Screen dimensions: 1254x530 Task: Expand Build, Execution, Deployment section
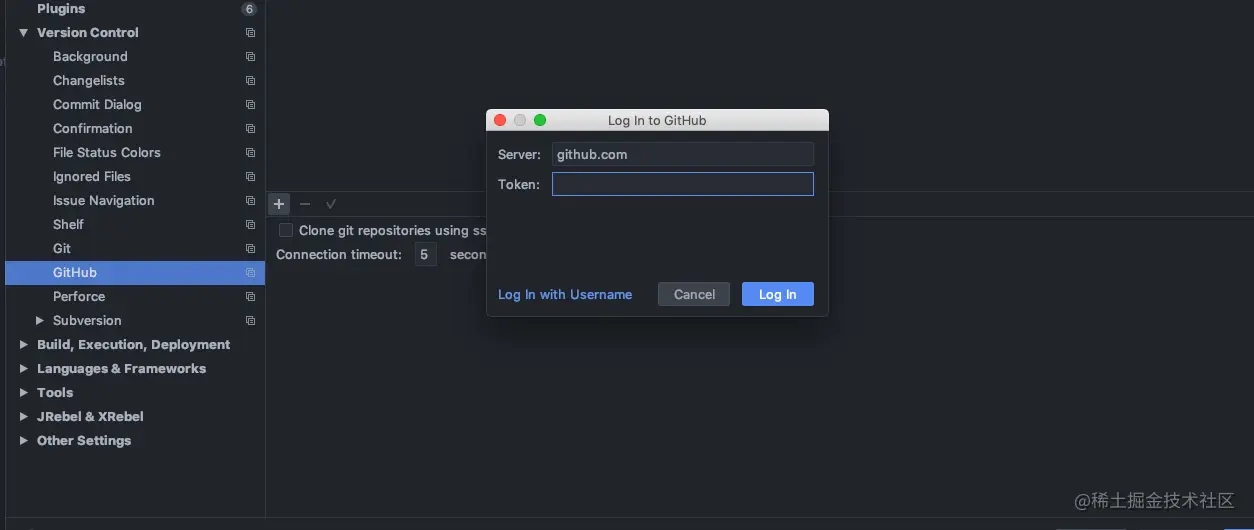[23, 345]
